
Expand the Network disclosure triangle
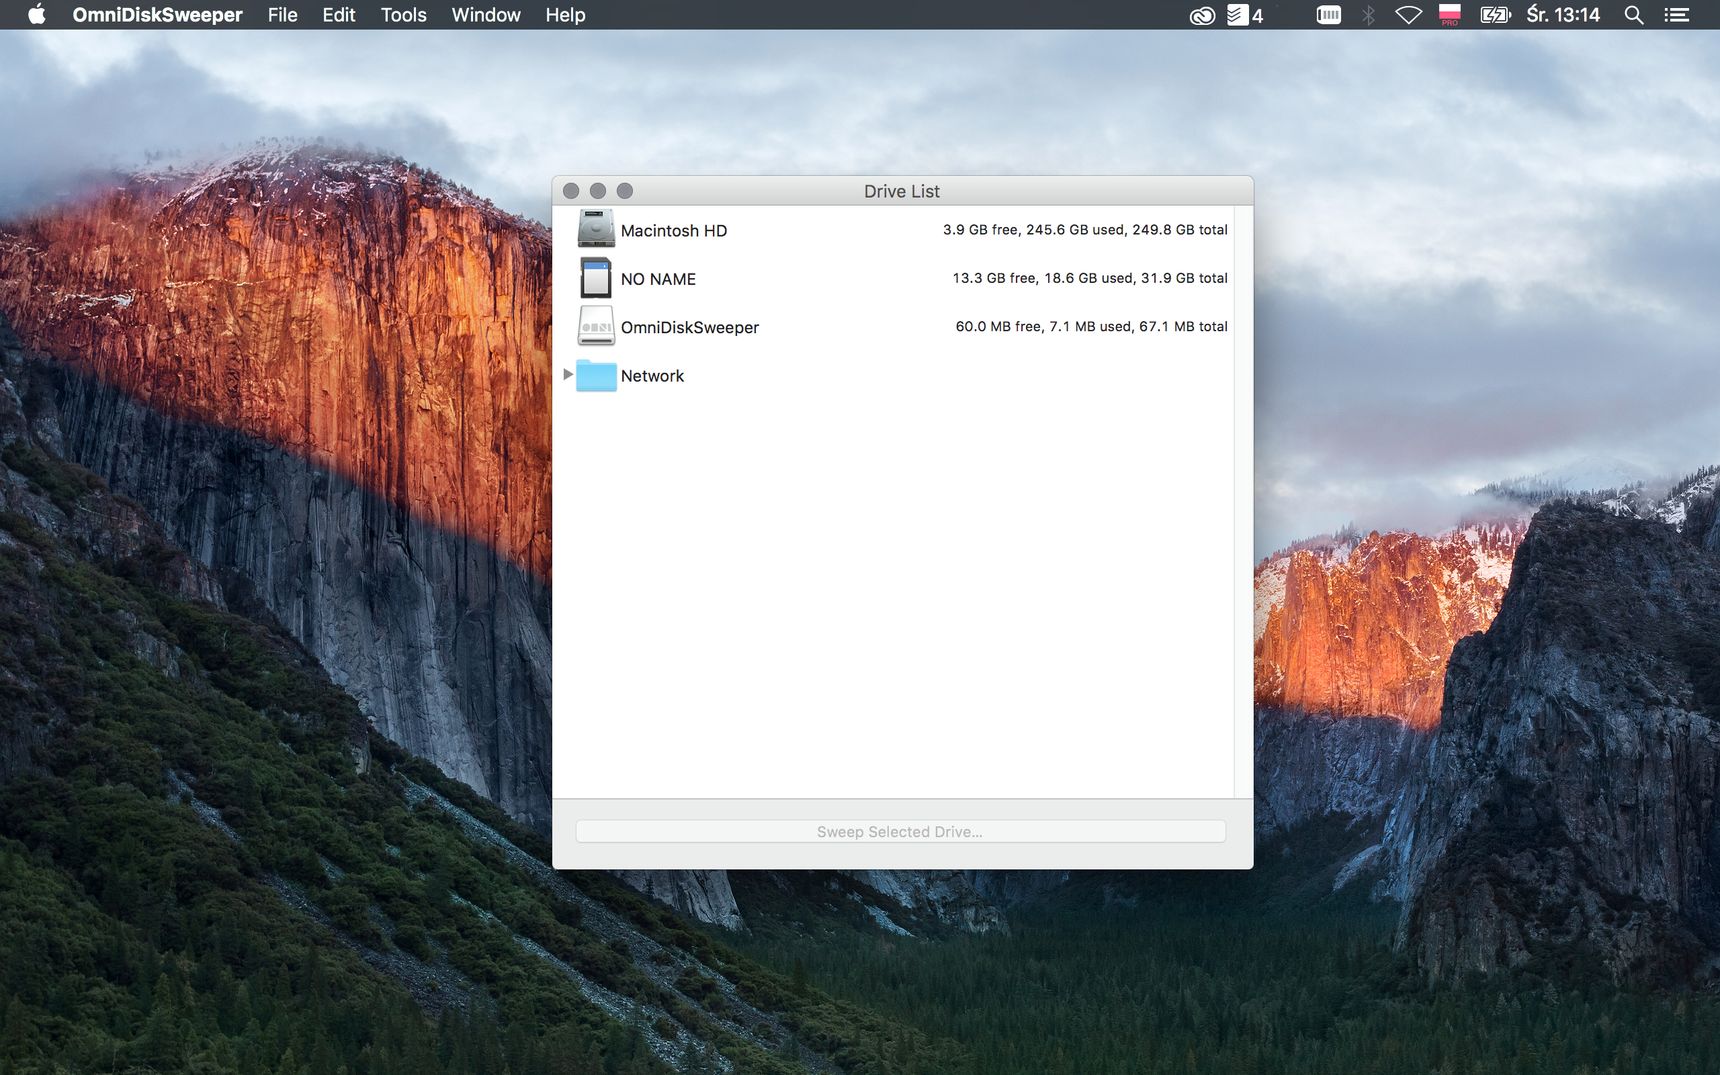tap(567, 374)
